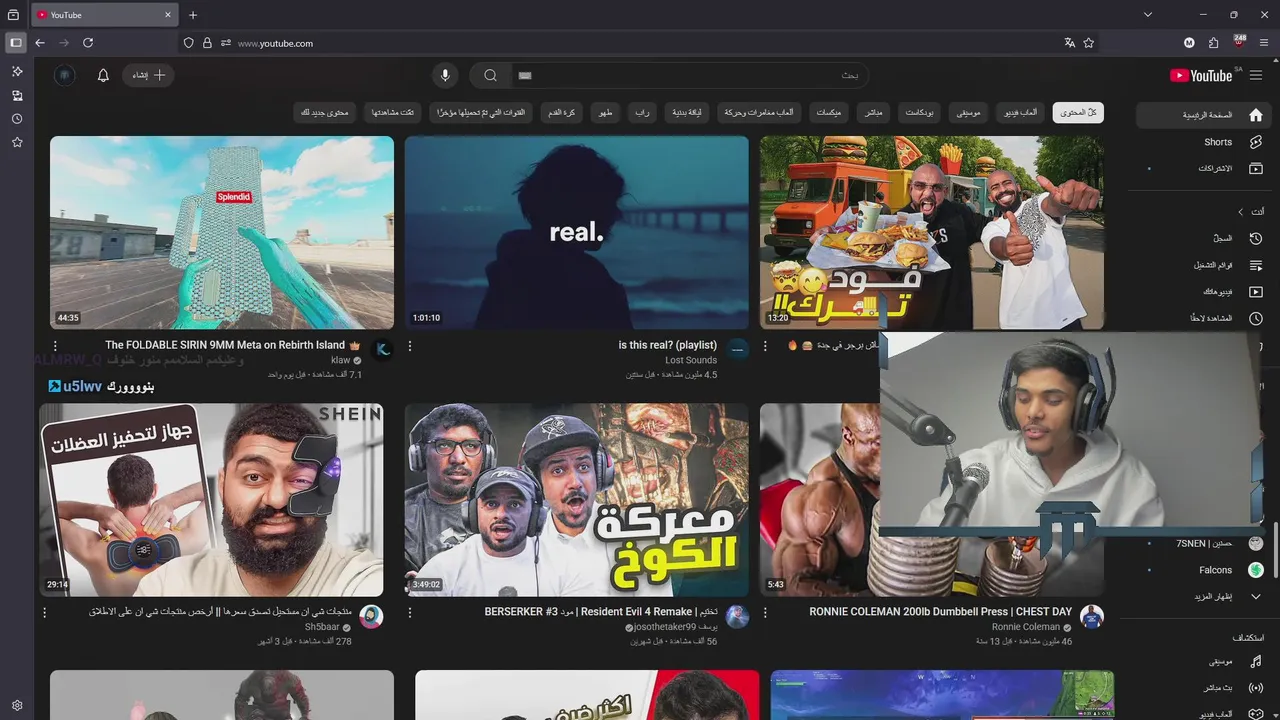Screen dimensions: 1280x720
Task: Select the New to you (محتوى جديد لك) chip
Action: pos(325,113)
